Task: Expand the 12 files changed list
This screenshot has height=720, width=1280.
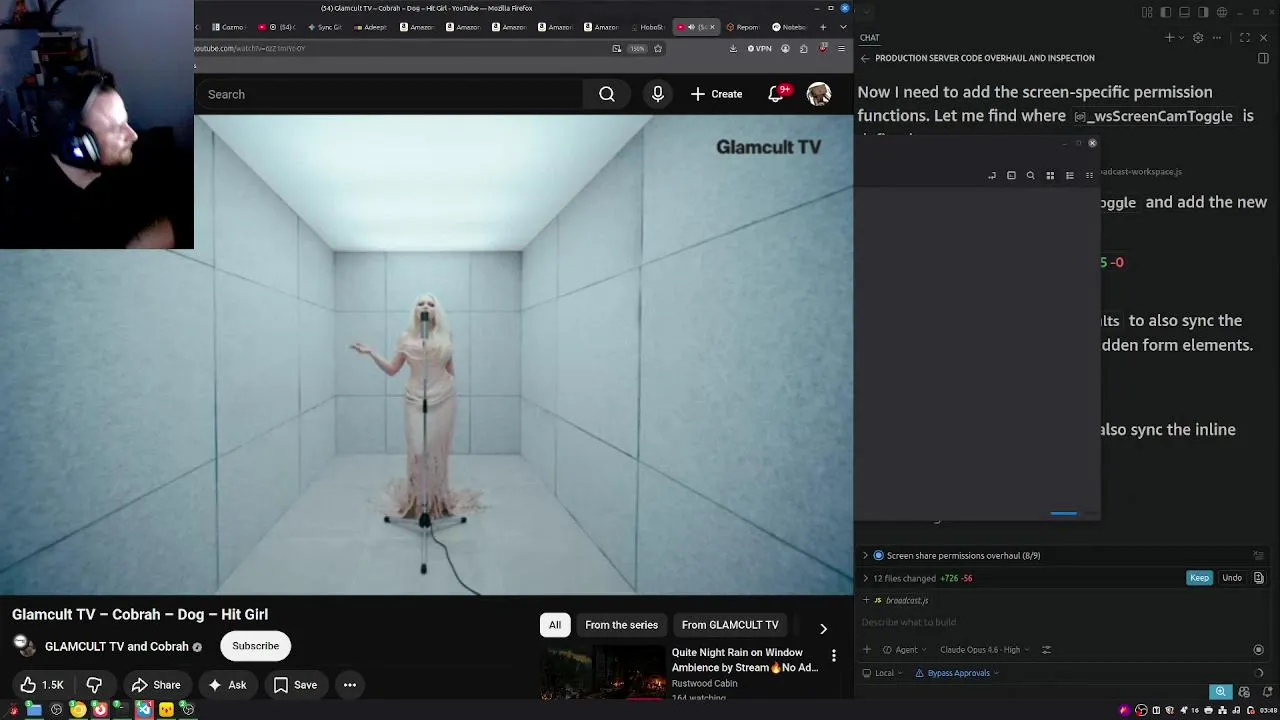Action: point(866,578)
